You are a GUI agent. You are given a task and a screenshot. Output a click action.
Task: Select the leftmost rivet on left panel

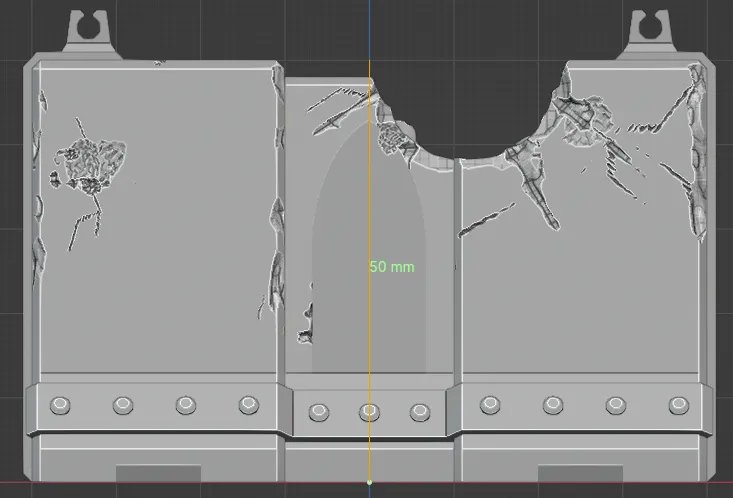[60, 405]
